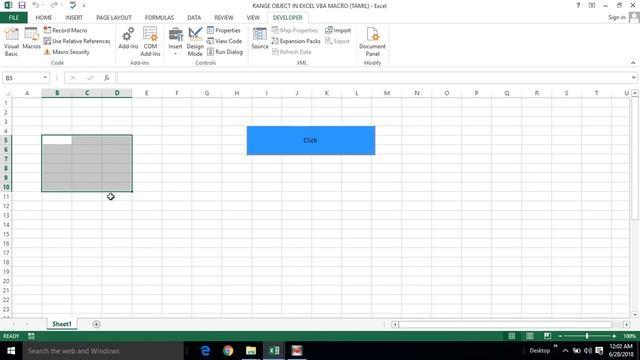This screenshot has height=360, width=640.
Task: Switch to the PAGE LAYOUT tab
Action: click(x=114, y=18)
